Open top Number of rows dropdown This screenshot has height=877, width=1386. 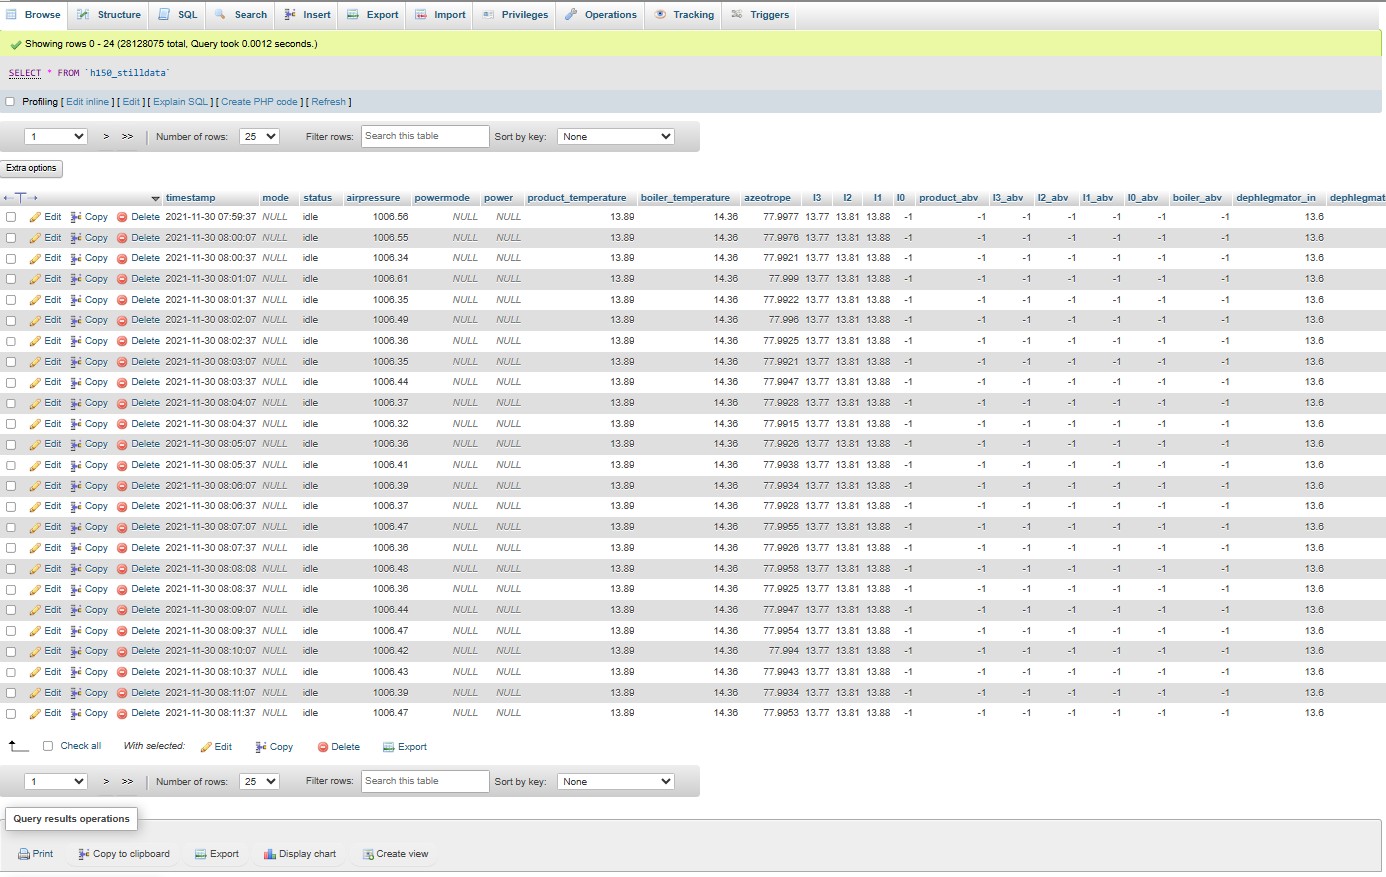[x=259, y=137]
